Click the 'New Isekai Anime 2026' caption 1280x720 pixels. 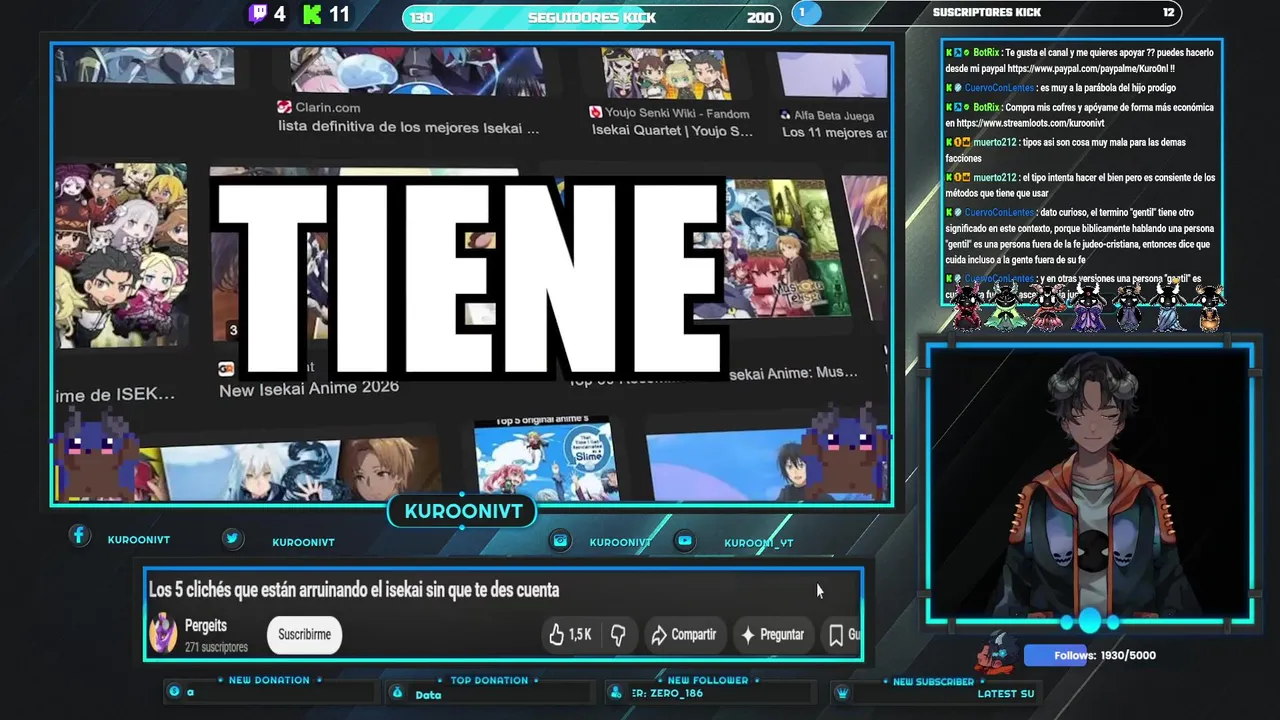tap(309, 387)
